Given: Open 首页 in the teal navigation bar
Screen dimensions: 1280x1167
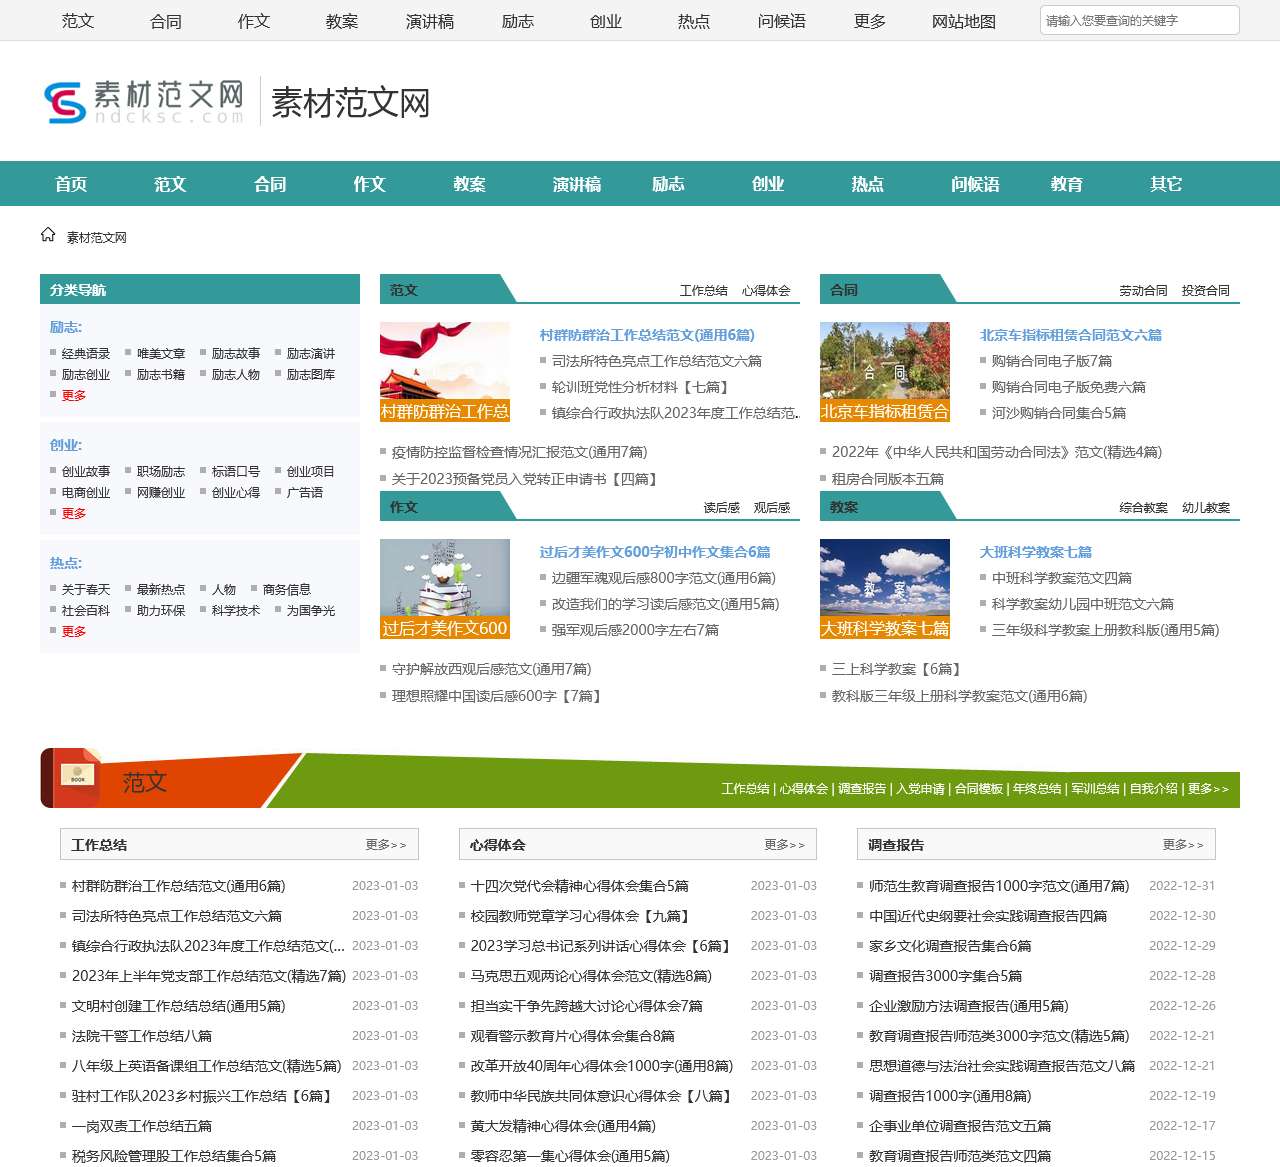Looking at the screenshot, I should click(71, 184).
